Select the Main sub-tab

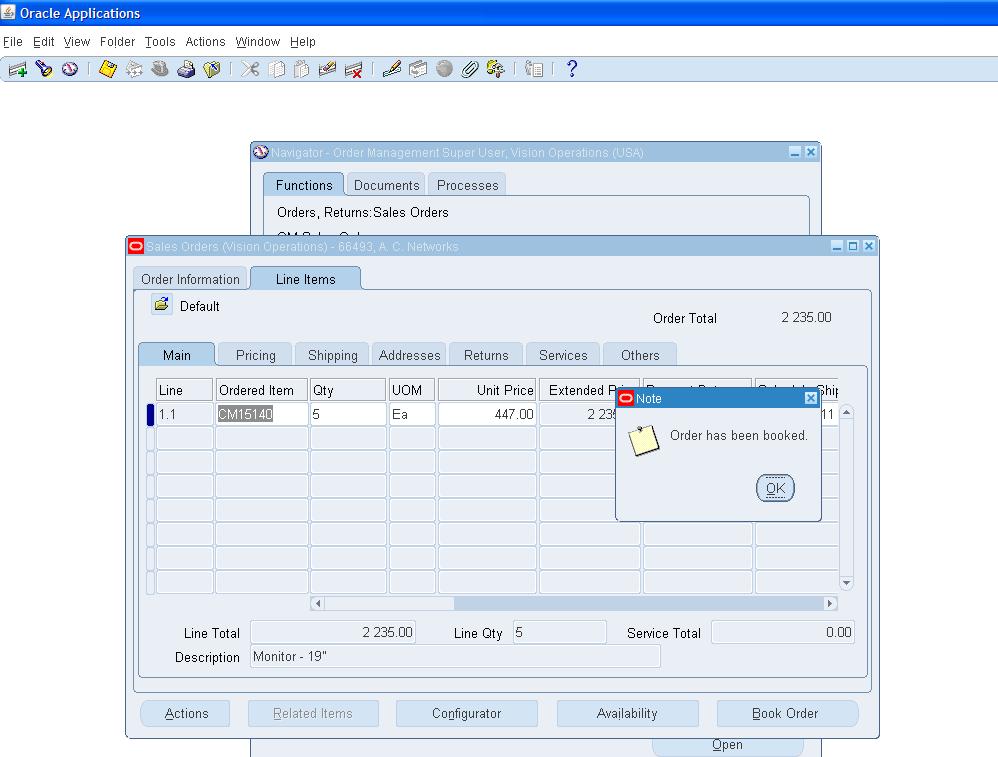[x=177, y=355]
